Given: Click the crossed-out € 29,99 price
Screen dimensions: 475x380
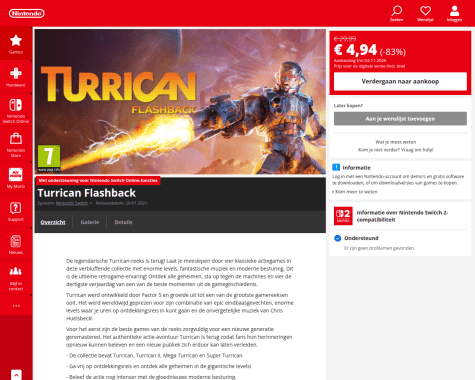Looking at the screenshot, I should [x=345, y=39].
